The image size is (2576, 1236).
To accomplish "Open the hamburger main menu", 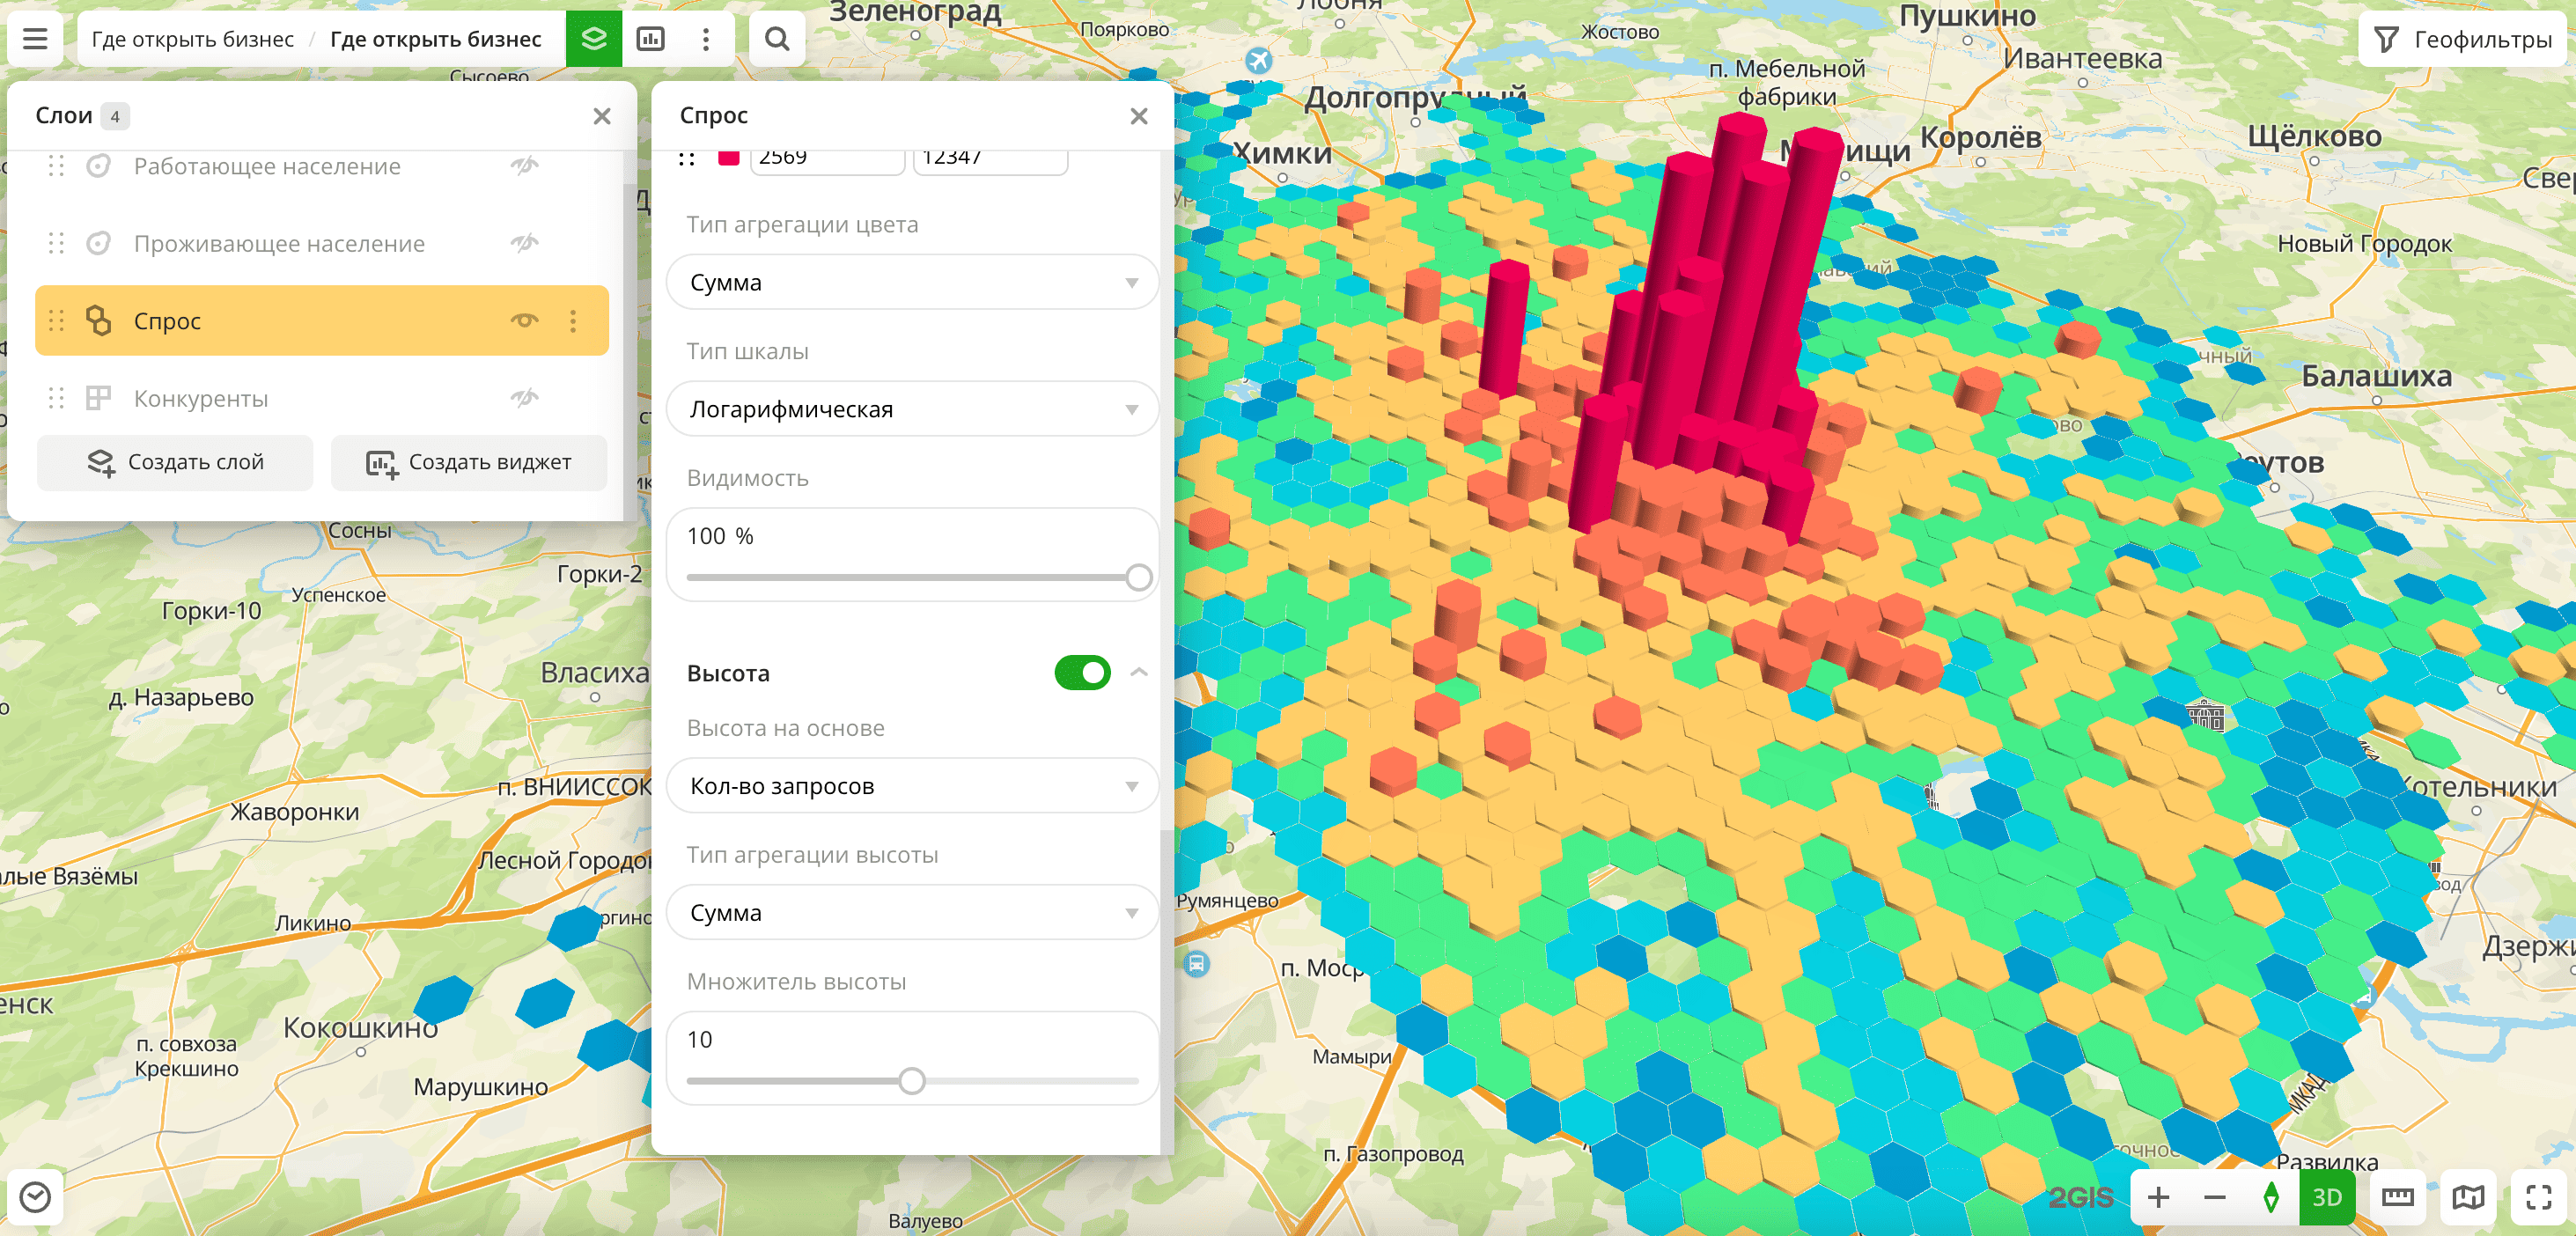I will coord(35,39).
